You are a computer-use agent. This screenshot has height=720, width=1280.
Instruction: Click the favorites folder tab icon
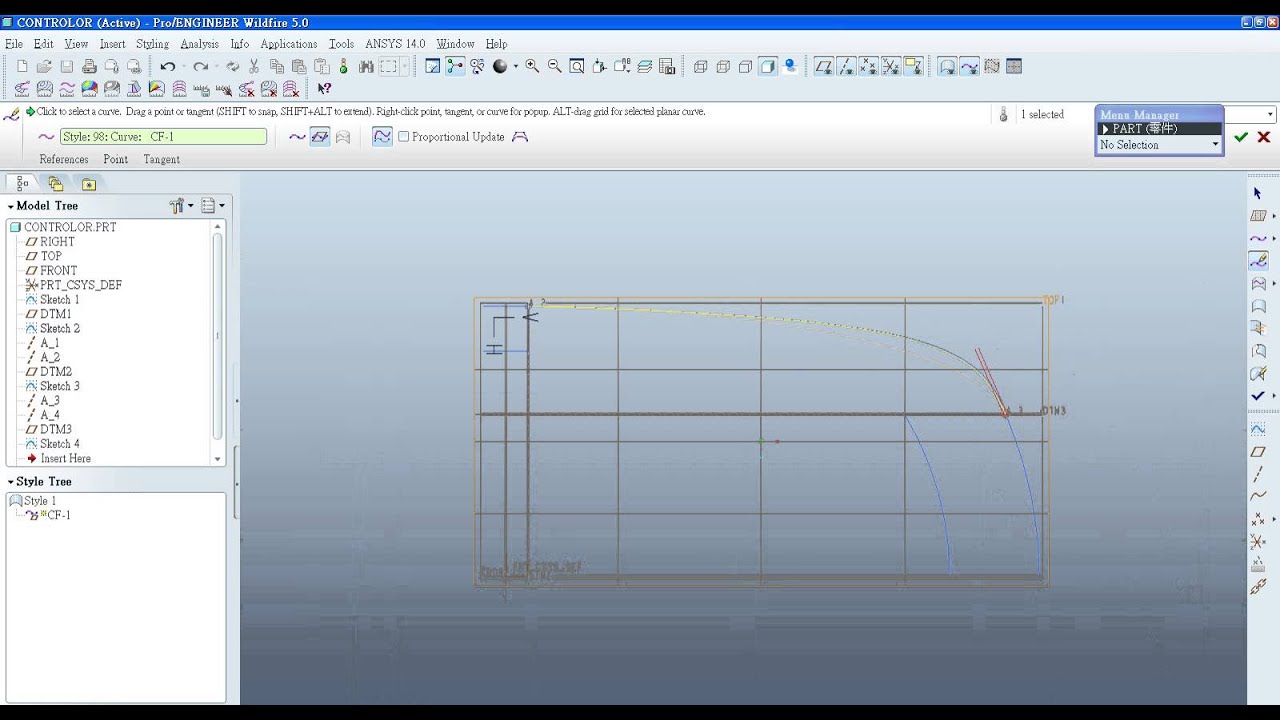[89, 183]
